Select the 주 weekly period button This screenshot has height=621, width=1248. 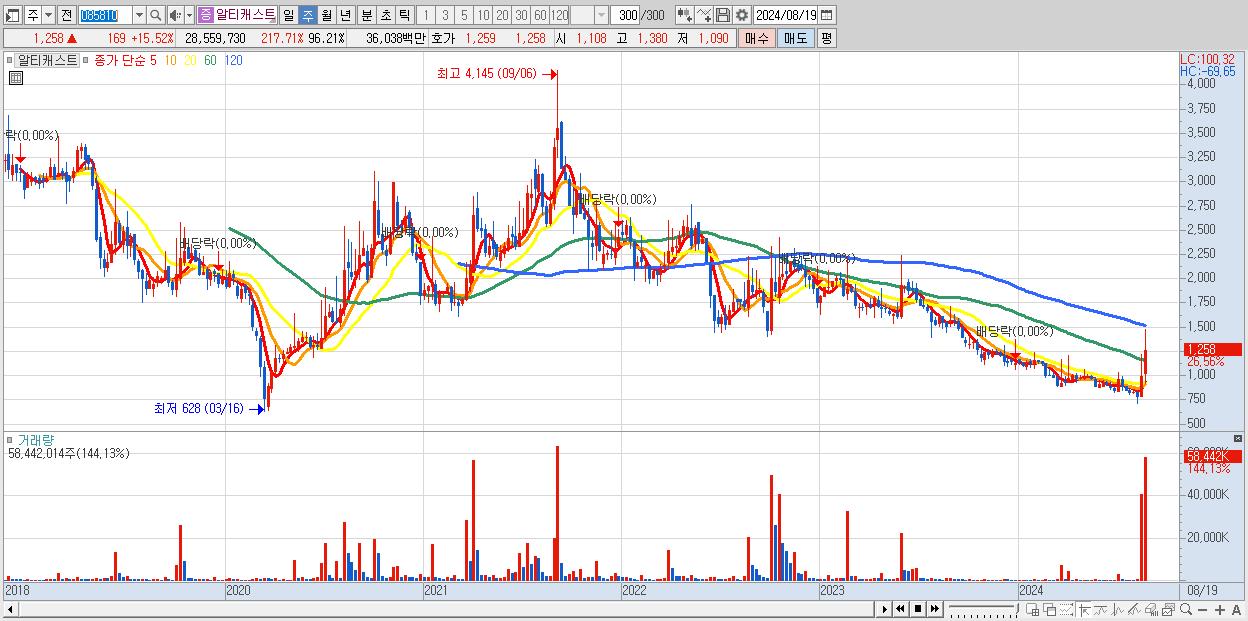pyautogui.click(x=308, y=15)
